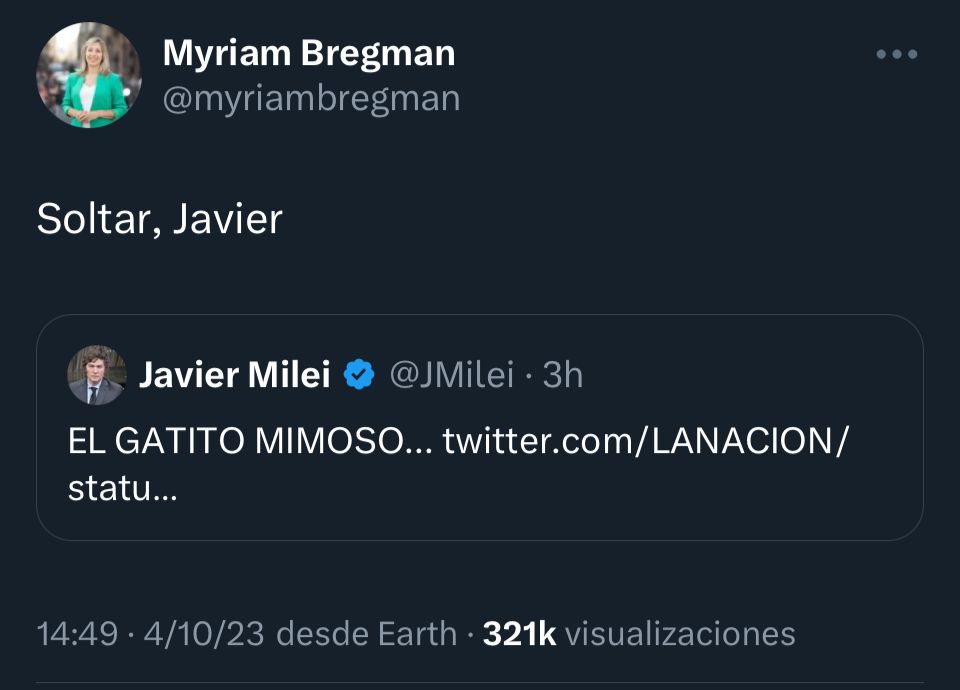Click the 14:49 posting time
Viewport: 960px width, 690px height.
(76, 634)
